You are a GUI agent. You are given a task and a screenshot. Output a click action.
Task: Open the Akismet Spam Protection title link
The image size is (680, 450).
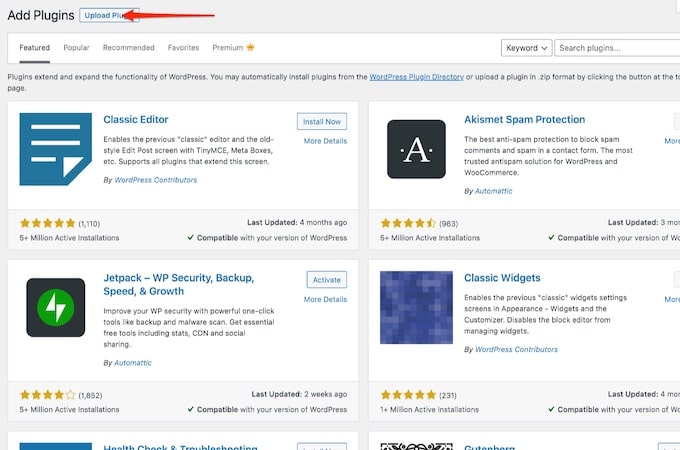pyautogui.click(x=524, y=119)
